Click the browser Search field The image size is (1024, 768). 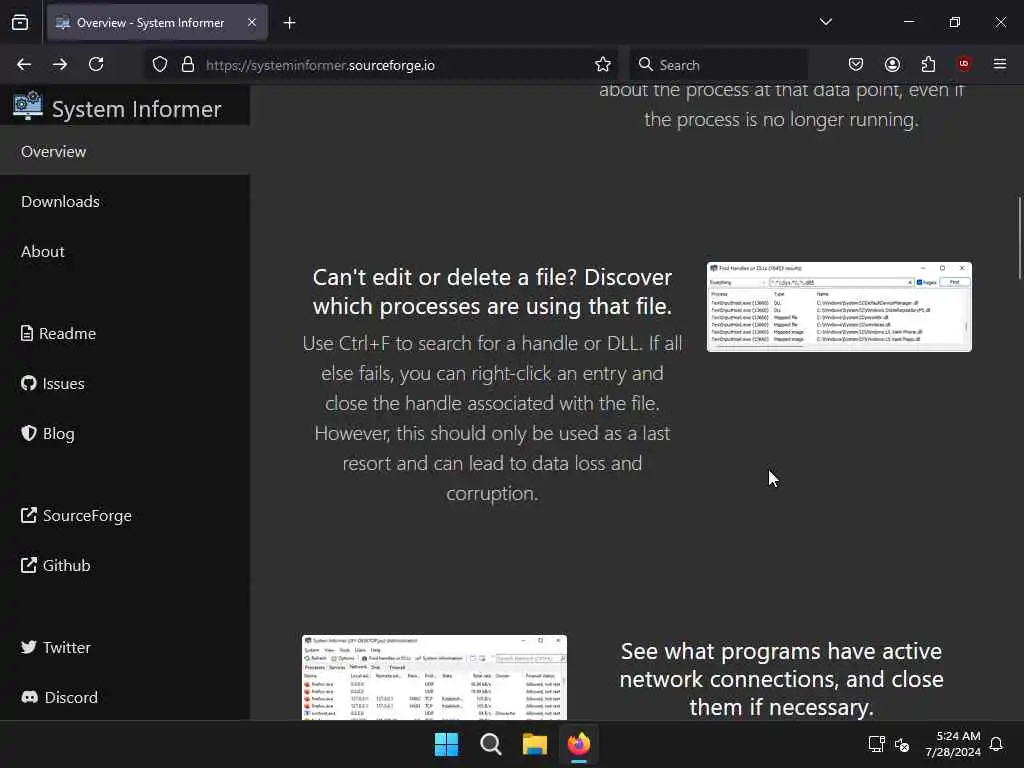click(x=718, y=65)
